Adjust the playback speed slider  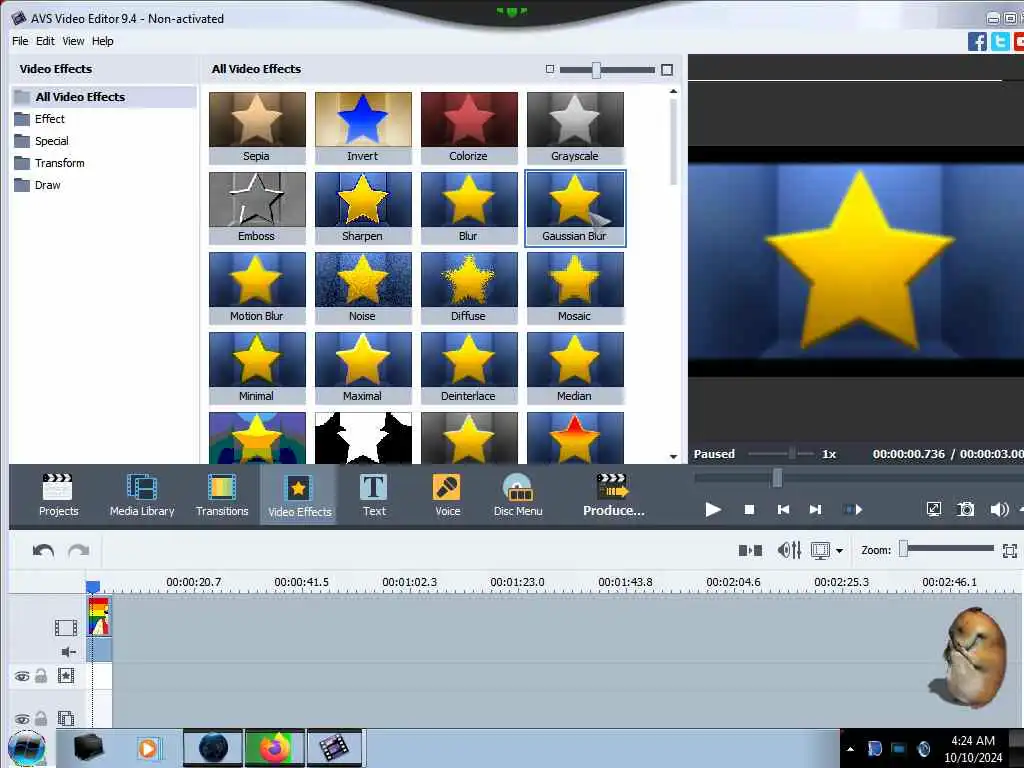coord(792,453)
